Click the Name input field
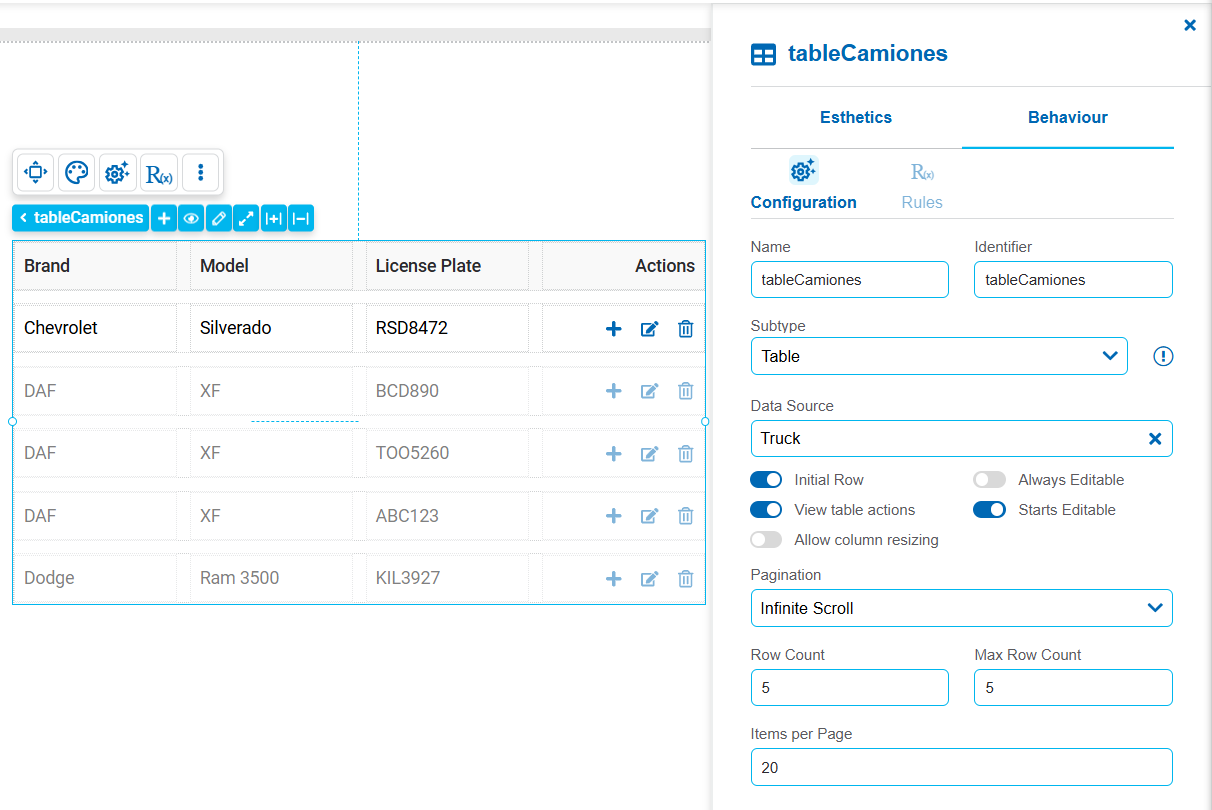1212x810 pixels. (x=850, y=280)
